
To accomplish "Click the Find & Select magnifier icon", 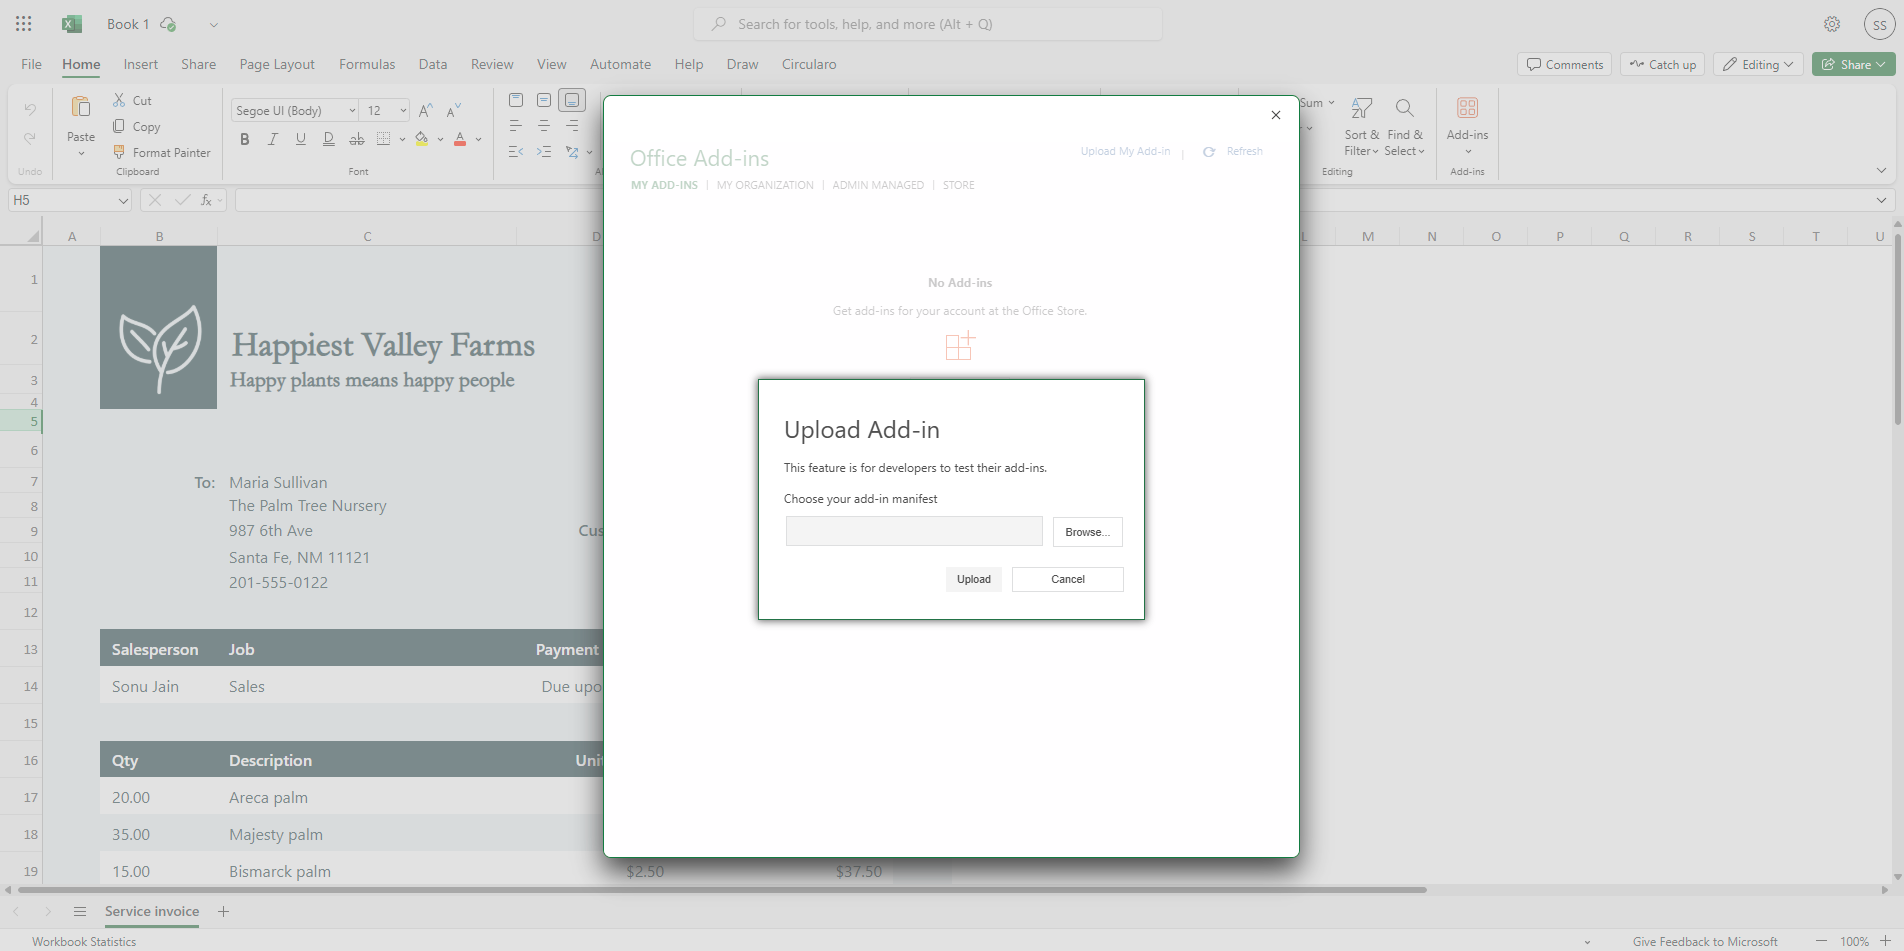I will point(1404,109).
